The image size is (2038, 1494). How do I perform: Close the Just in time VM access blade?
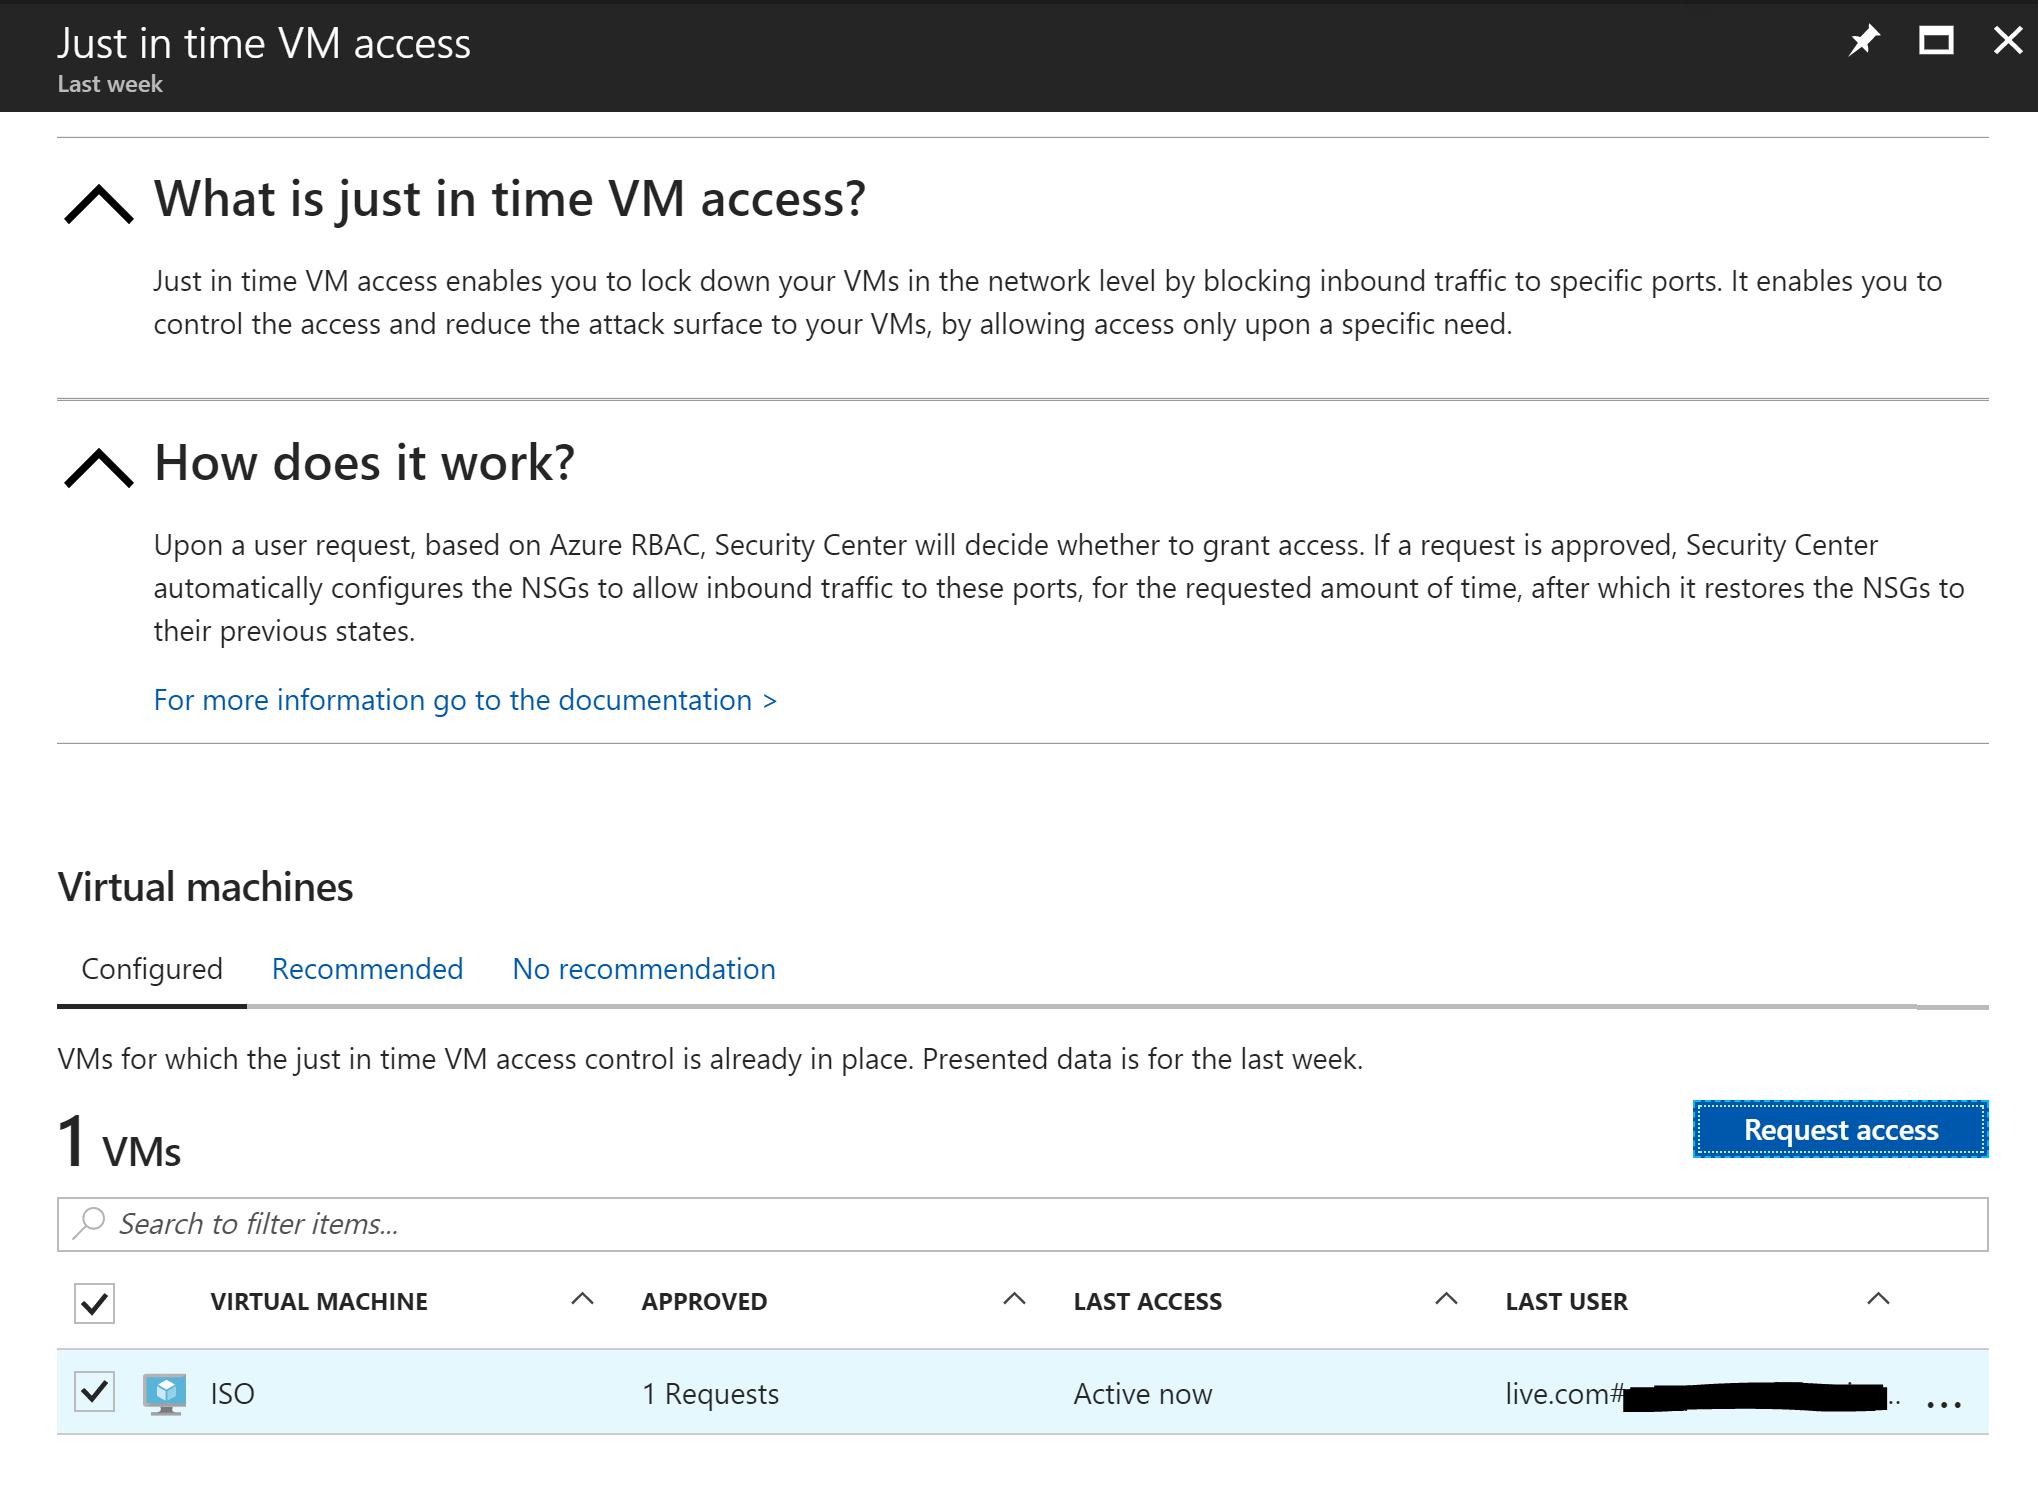pos(2007,41)
